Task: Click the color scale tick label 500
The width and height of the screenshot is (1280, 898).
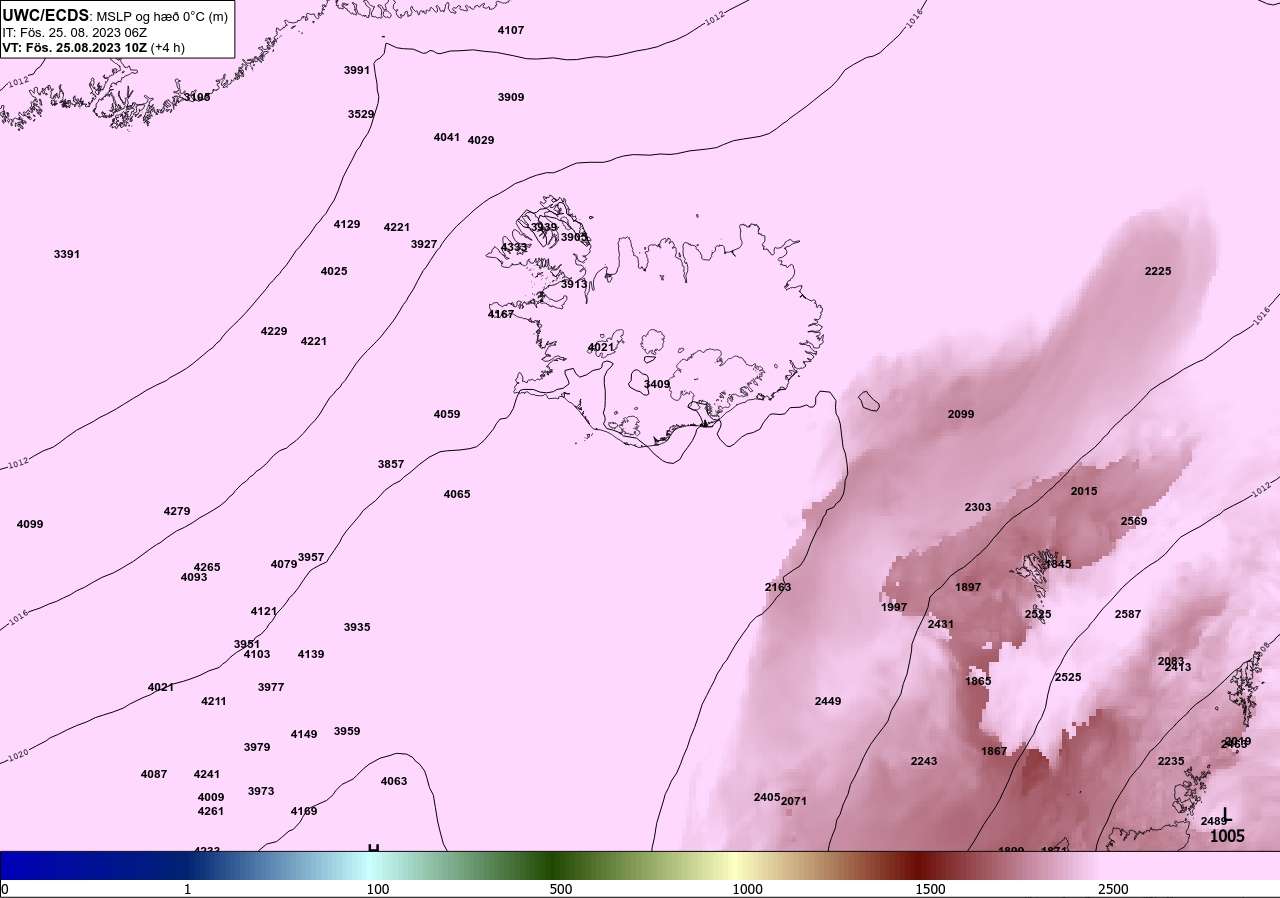Action: pos(561,889)
